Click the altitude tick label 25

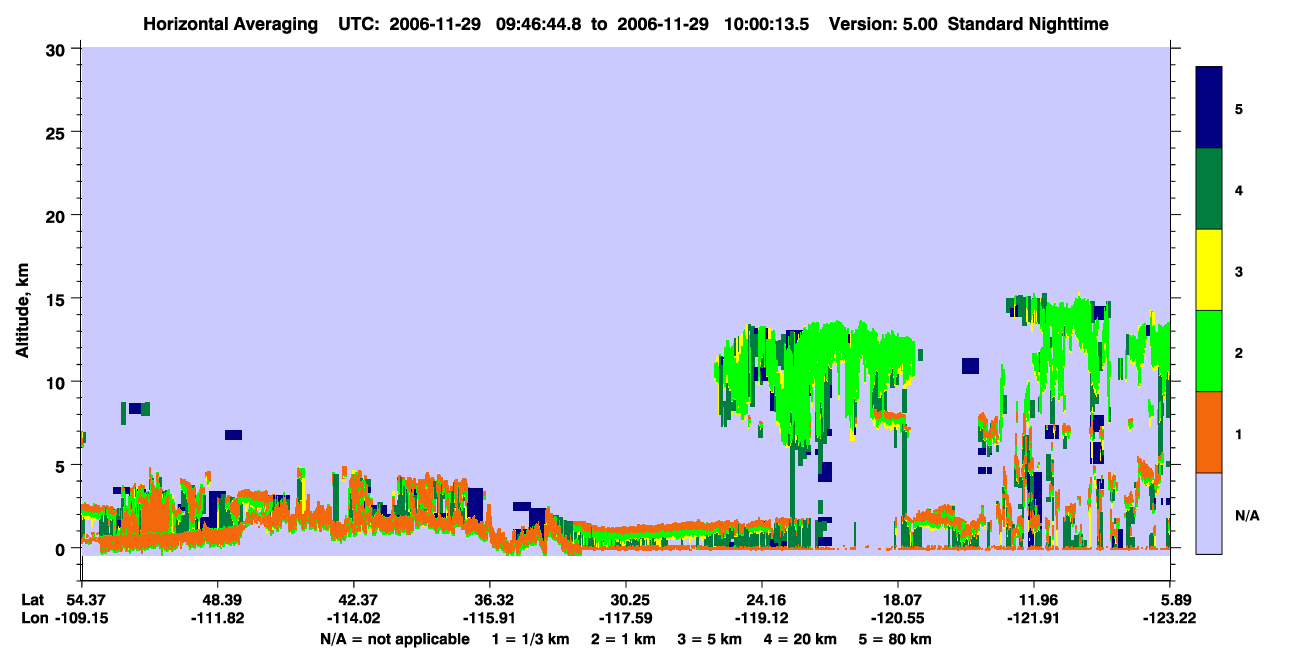coord(58,132)
